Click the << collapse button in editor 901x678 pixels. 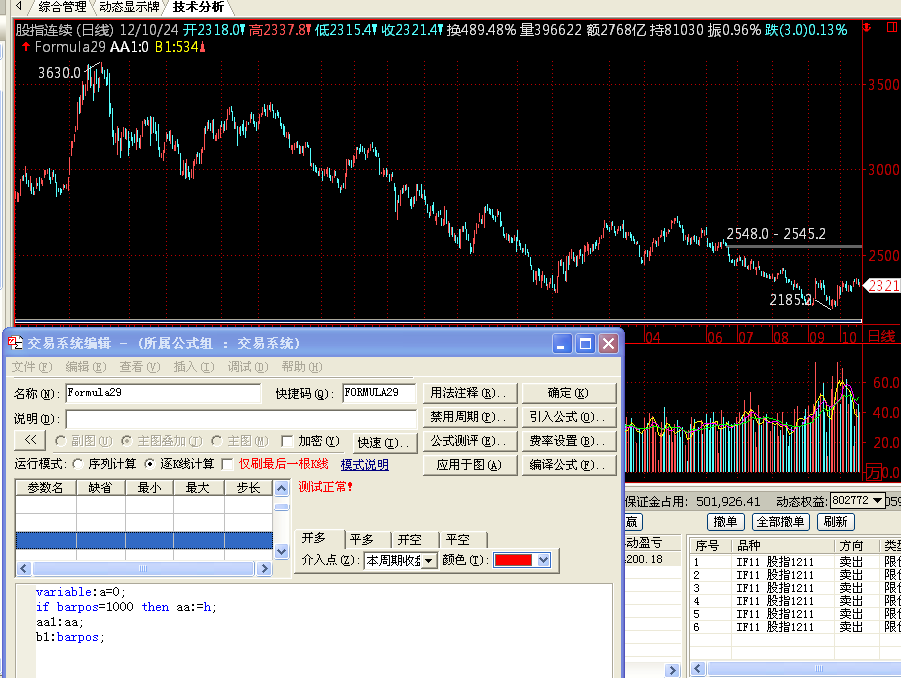click(30, 441)
